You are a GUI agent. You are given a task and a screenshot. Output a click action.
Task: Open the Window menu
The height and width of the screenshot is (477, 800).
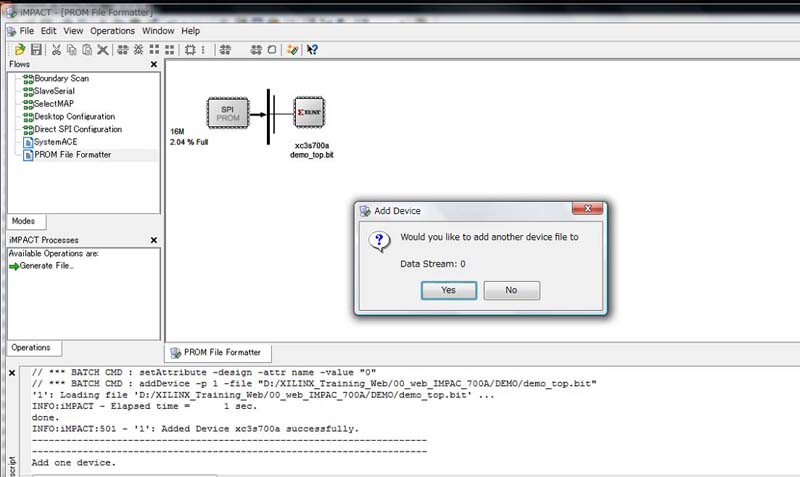click(x=158, y=31)
